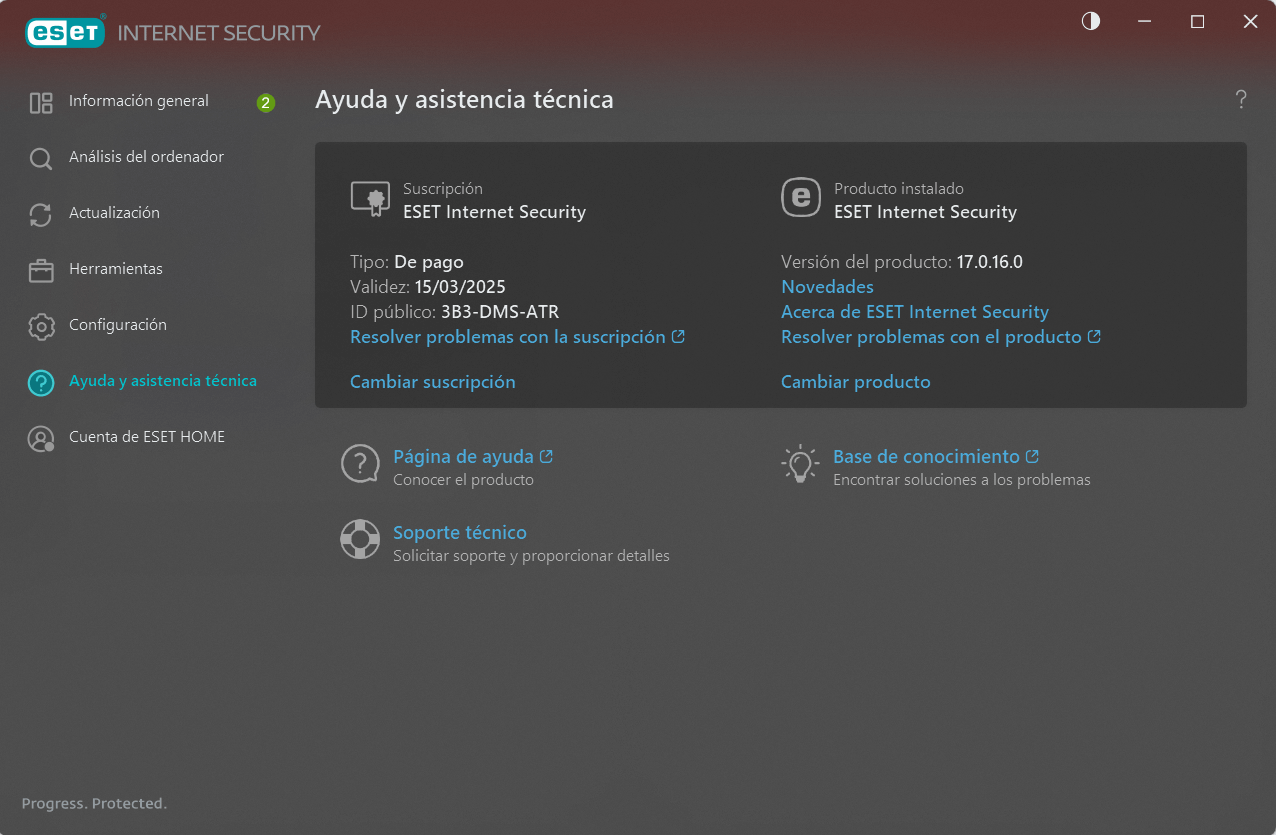The width and height of the screenshot is (1276, 835).
Task: Click the Tipo value De pago
Action: coord(429,263)
